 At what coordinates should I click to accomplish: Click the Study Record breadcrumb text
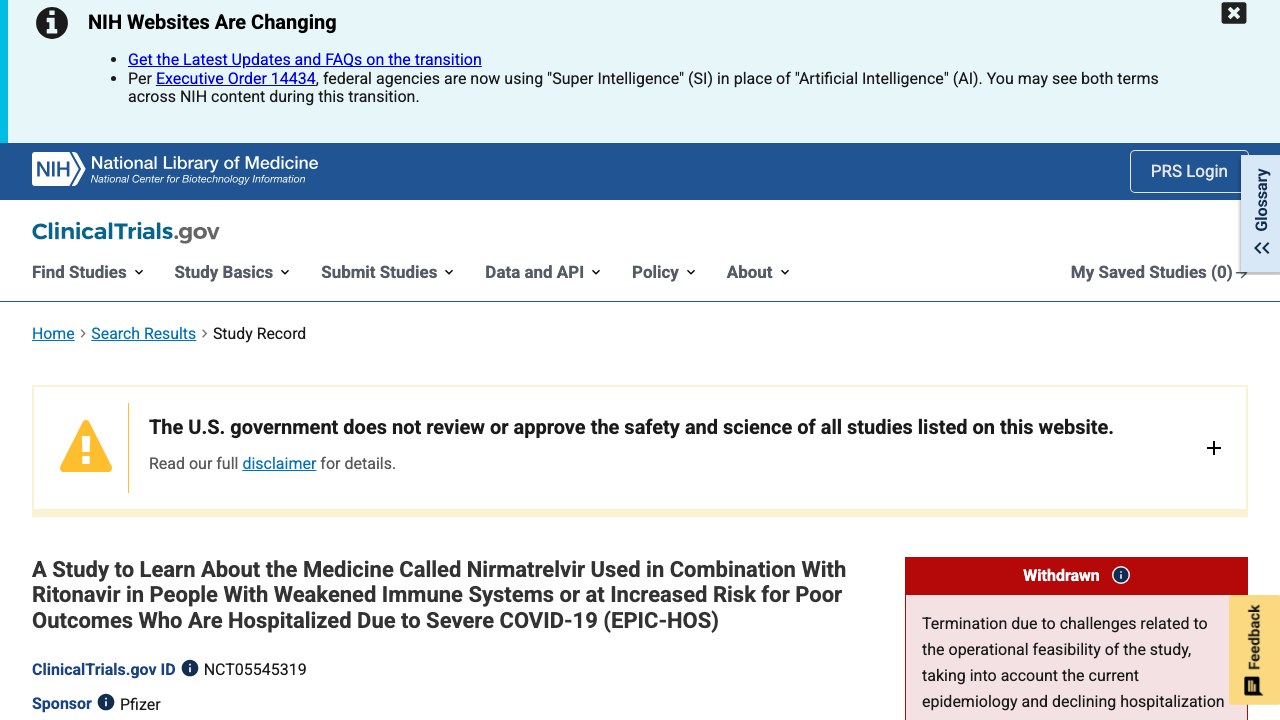(x=259, y=334)
